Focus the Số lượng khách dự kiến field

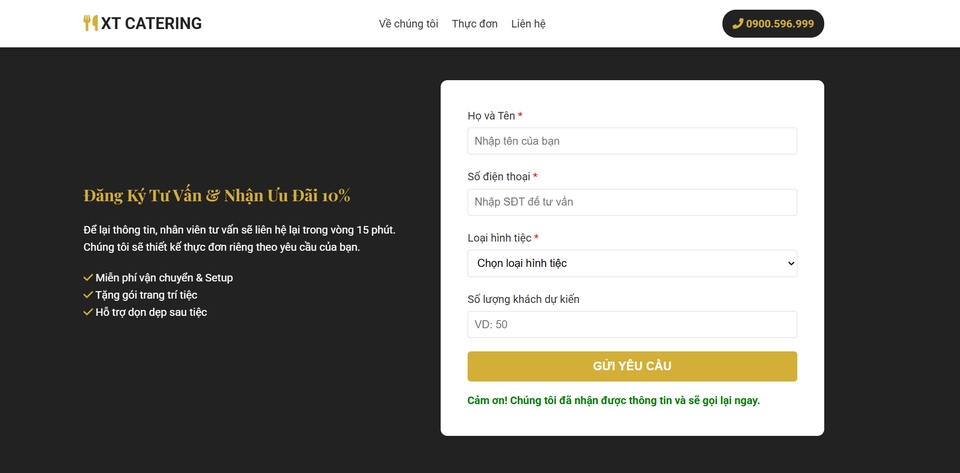[632, 324]
